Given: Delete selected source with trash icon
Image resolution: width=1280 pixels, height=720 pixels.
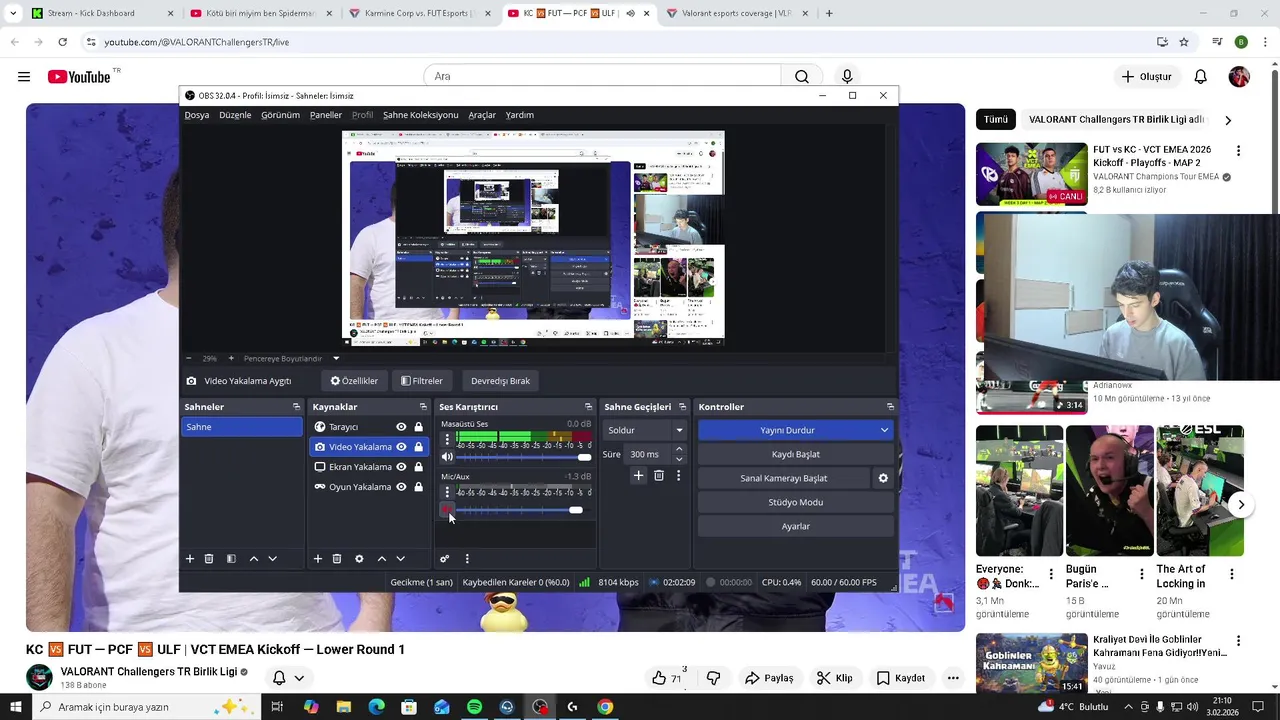Looking at the screenshot, I should [337, 559].
